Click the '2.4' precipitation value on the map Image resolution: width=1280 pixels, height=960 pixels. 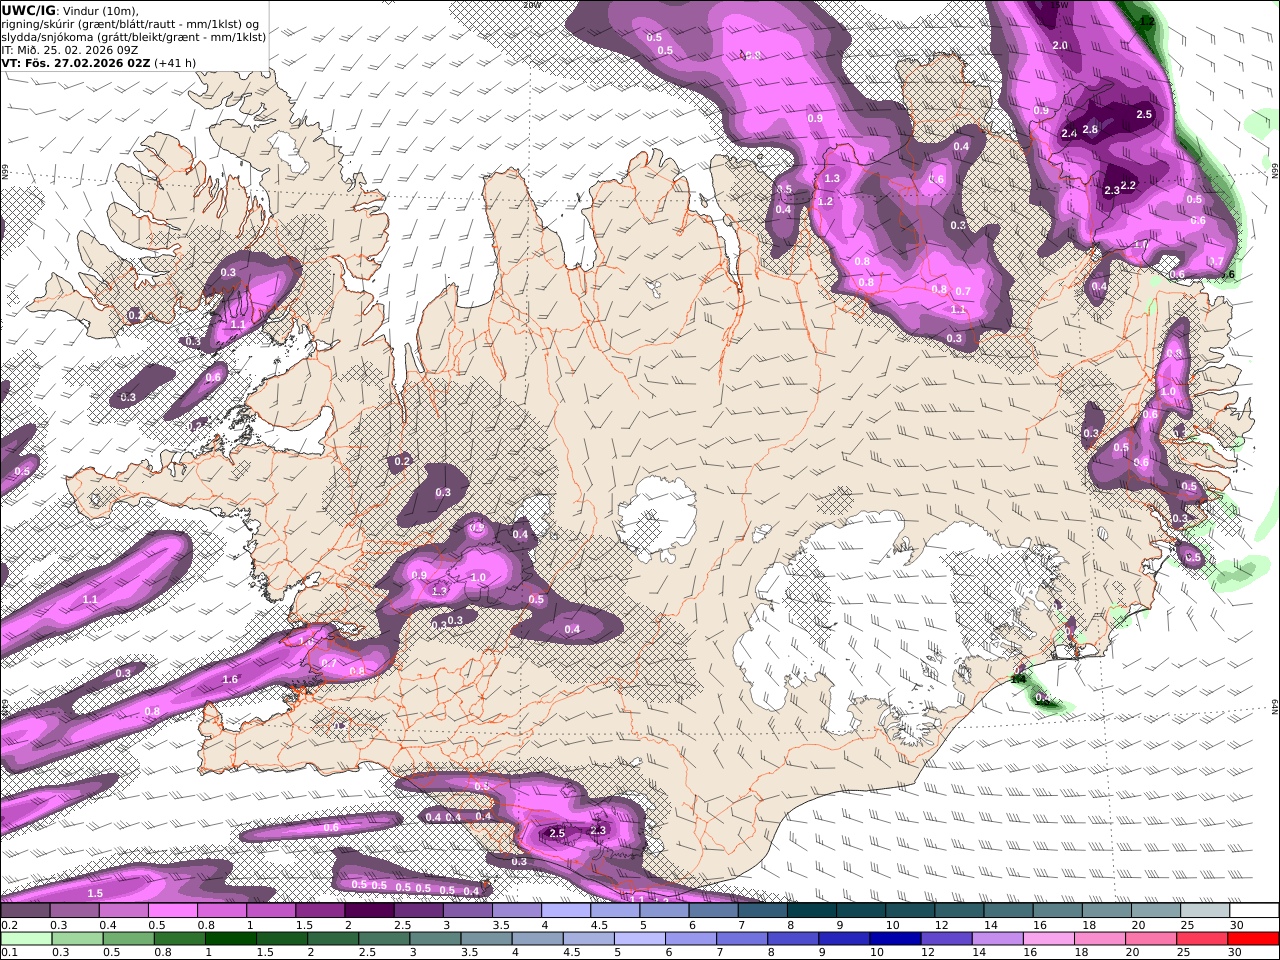[1069, 133]
